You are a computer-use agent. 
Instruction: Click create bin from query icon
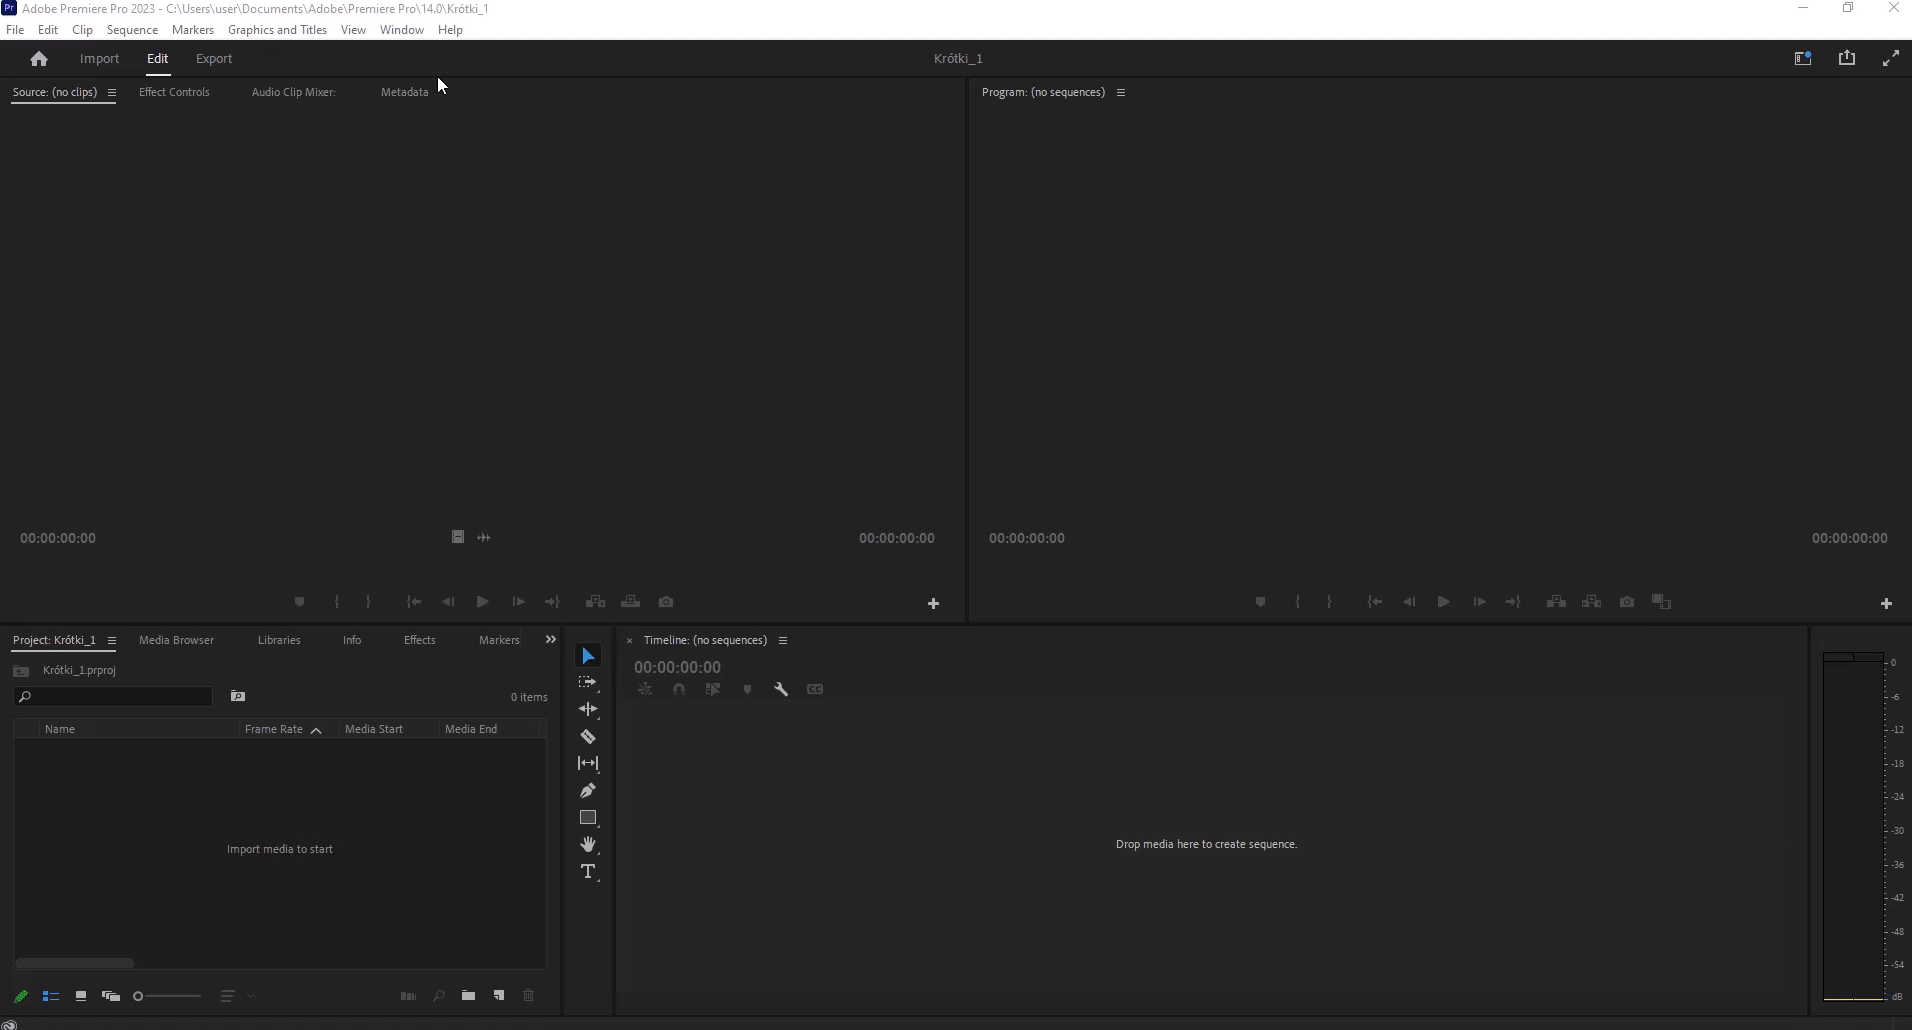pyautogui.click(x=238, y=696)
